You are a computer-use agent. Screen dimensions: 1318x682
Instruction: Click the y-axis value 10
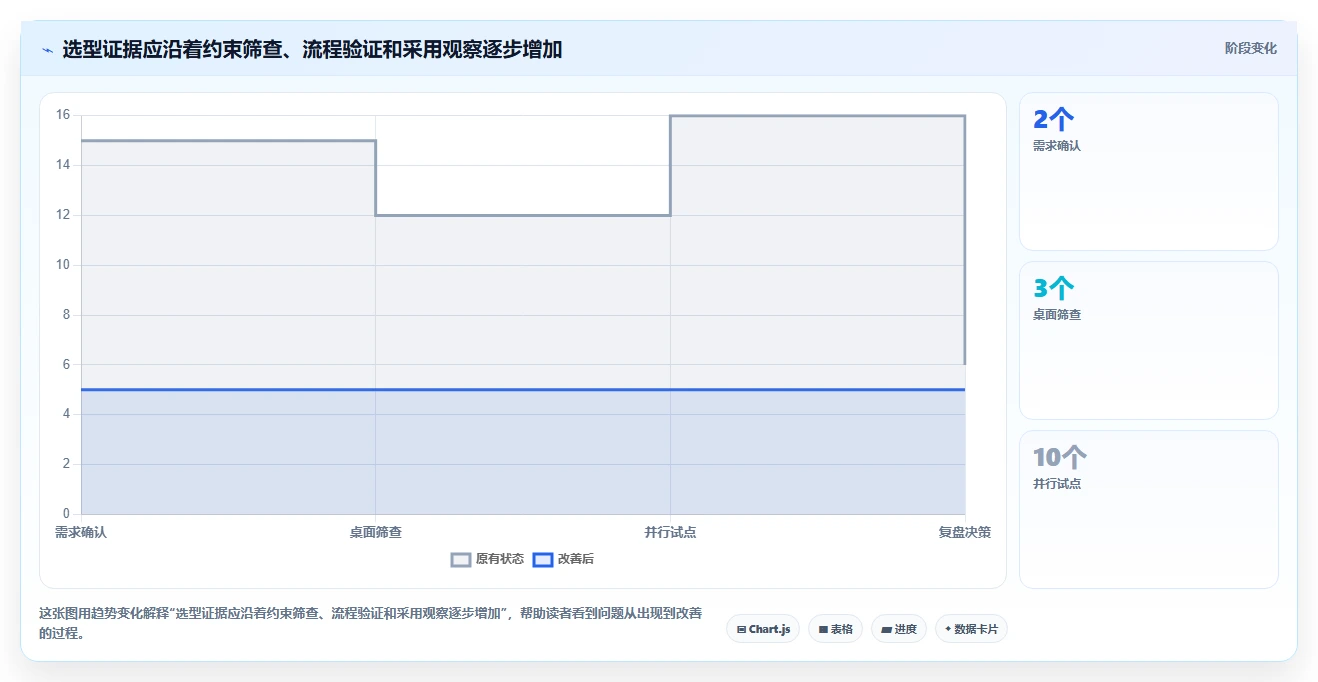pyautogui.click(x=63, y=265)
